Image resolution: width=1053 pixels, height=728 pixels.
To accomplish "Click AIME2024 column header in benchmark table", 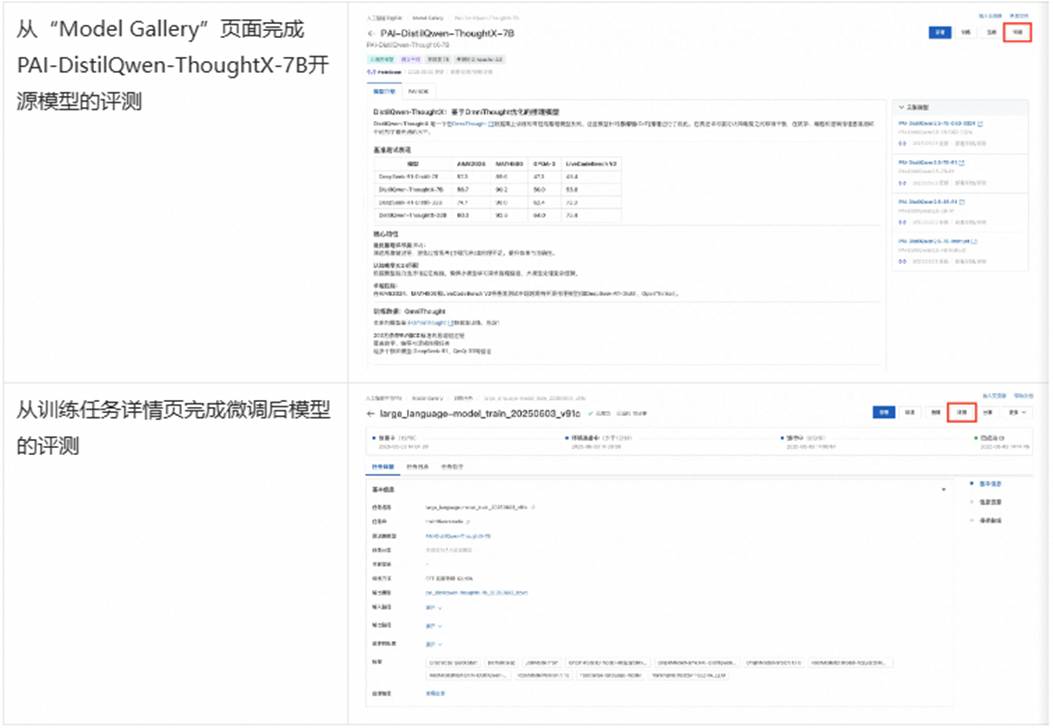I will tap(471, 164).
